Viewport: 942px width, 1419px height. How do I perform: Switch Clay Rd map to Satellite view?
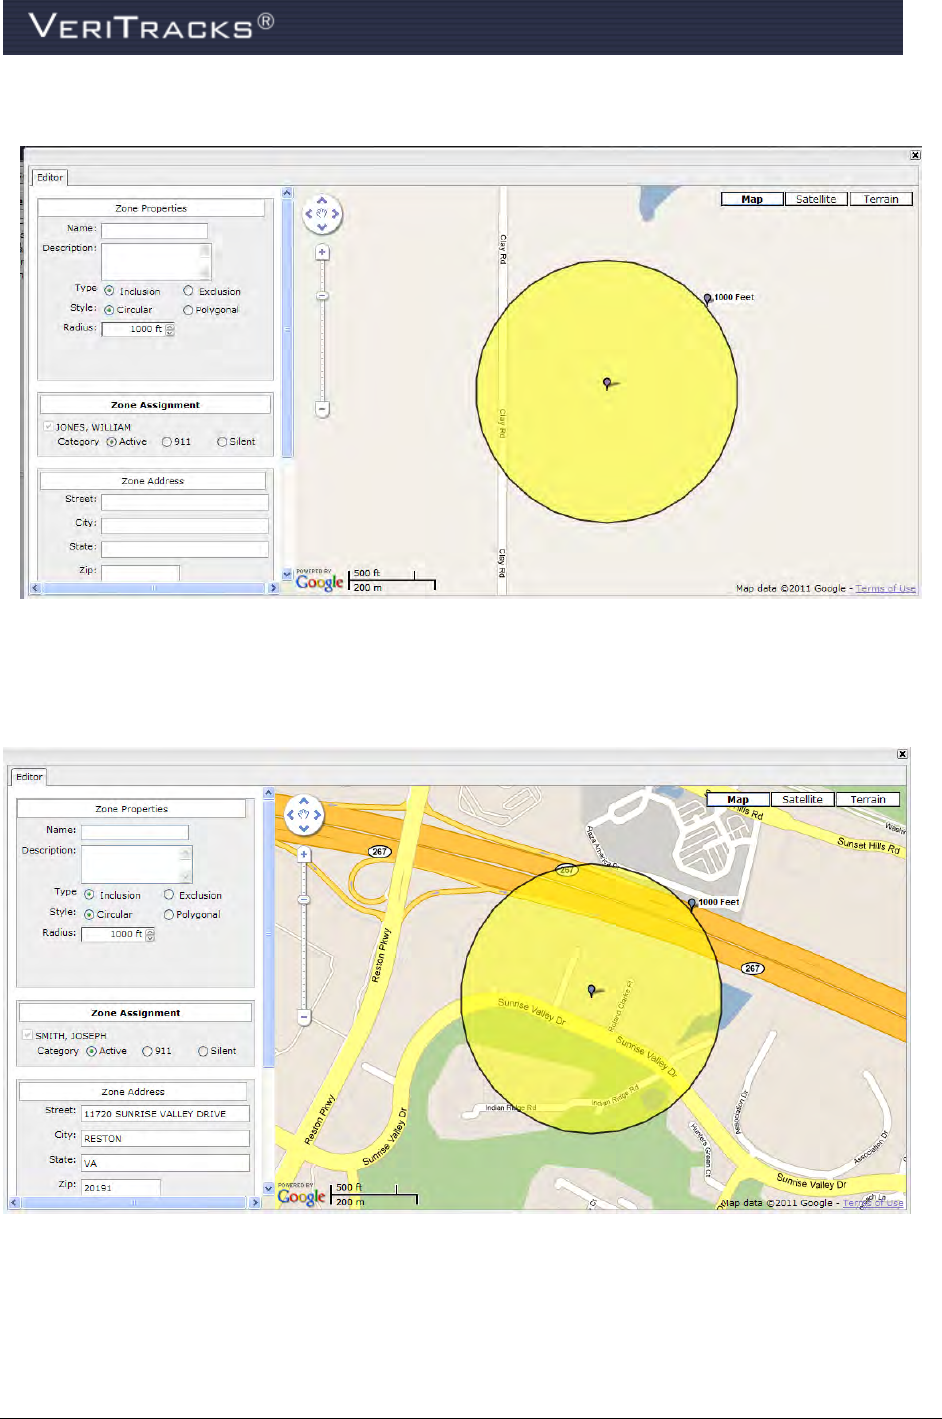816,199
